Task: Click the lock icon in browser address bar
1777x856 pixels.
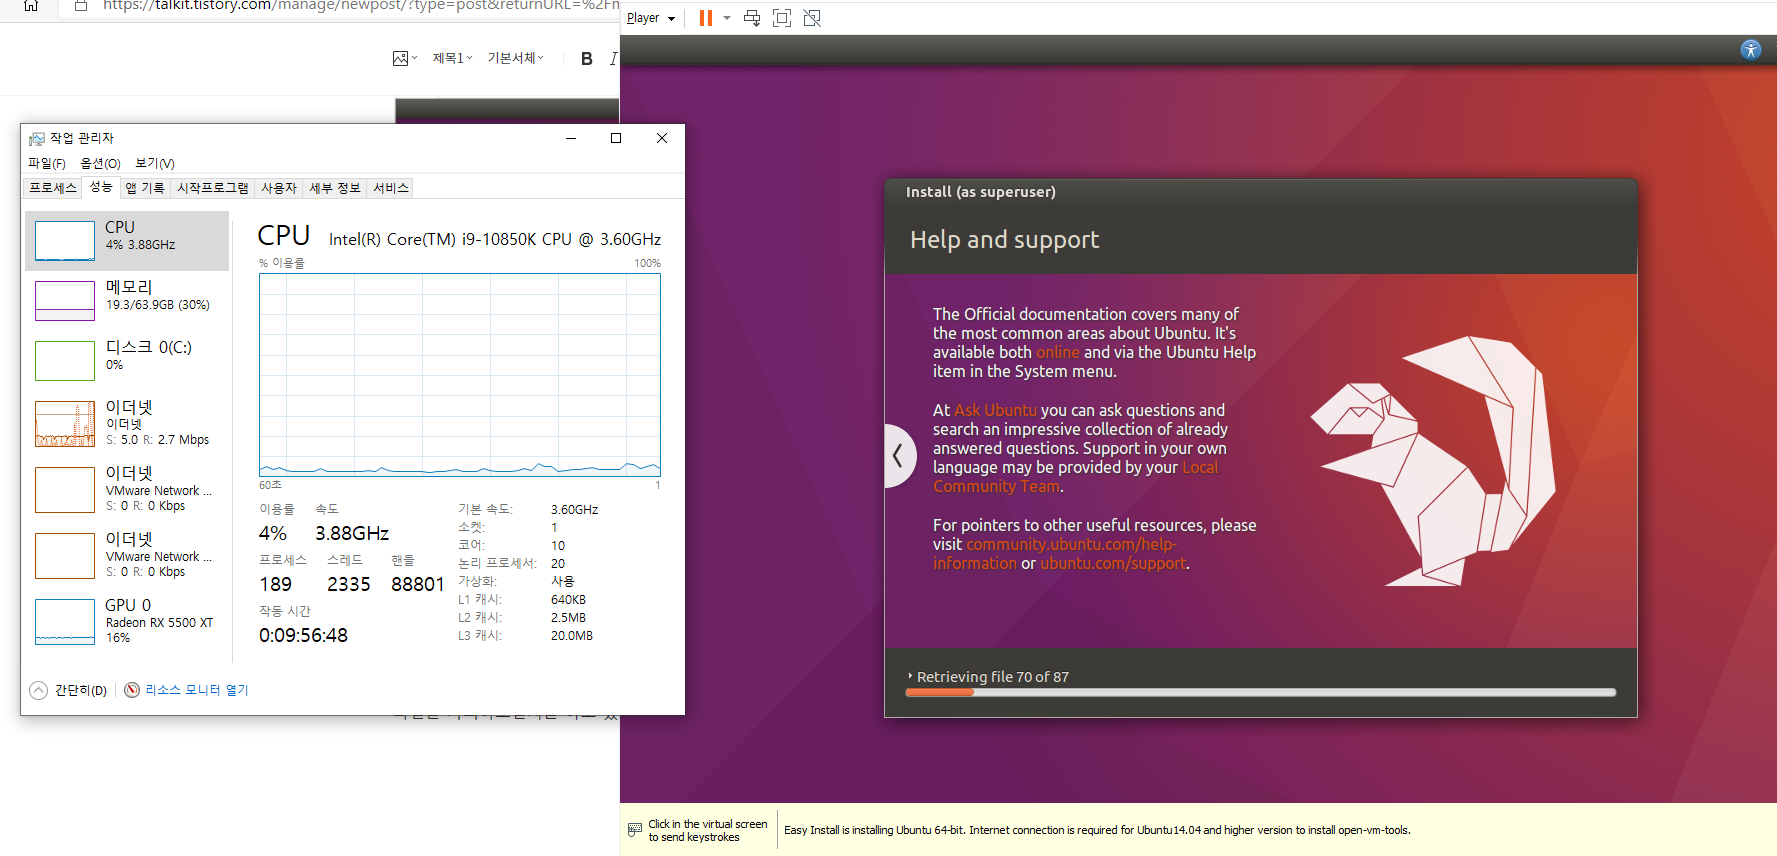Action: tap(81, 6)
